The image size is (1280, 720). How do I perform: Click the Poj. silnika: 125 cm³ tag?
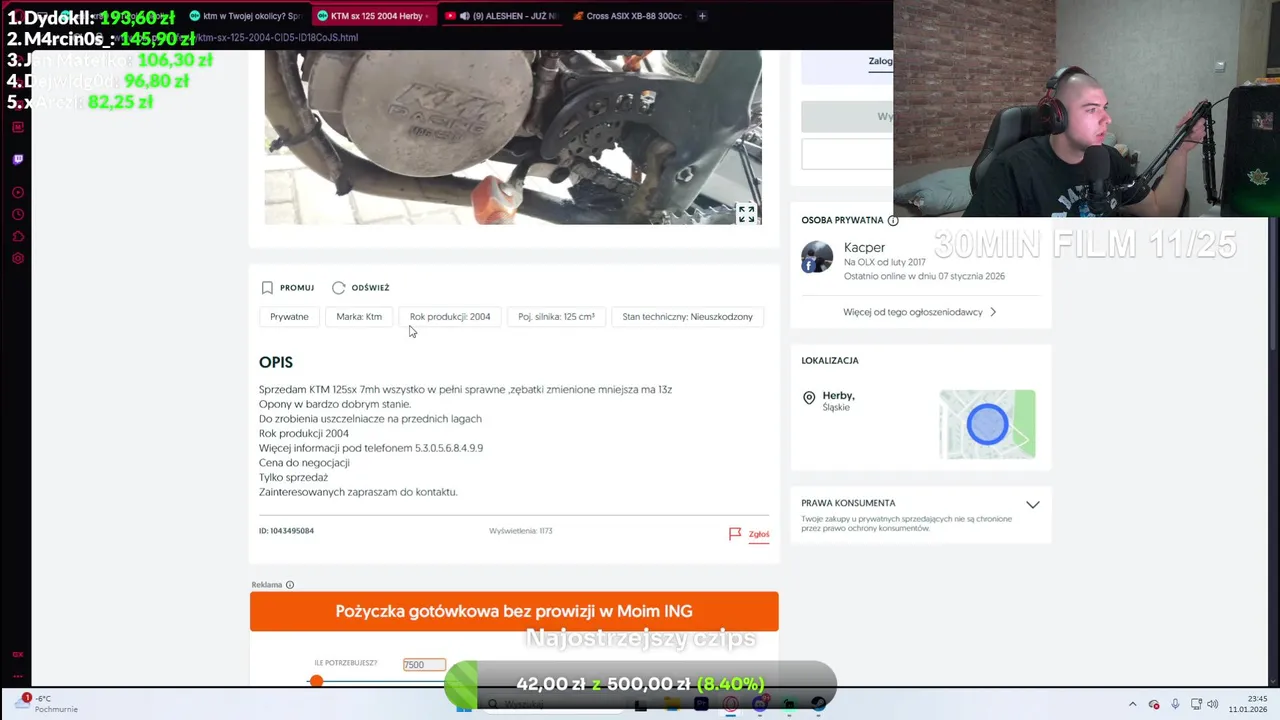point(556,317)
